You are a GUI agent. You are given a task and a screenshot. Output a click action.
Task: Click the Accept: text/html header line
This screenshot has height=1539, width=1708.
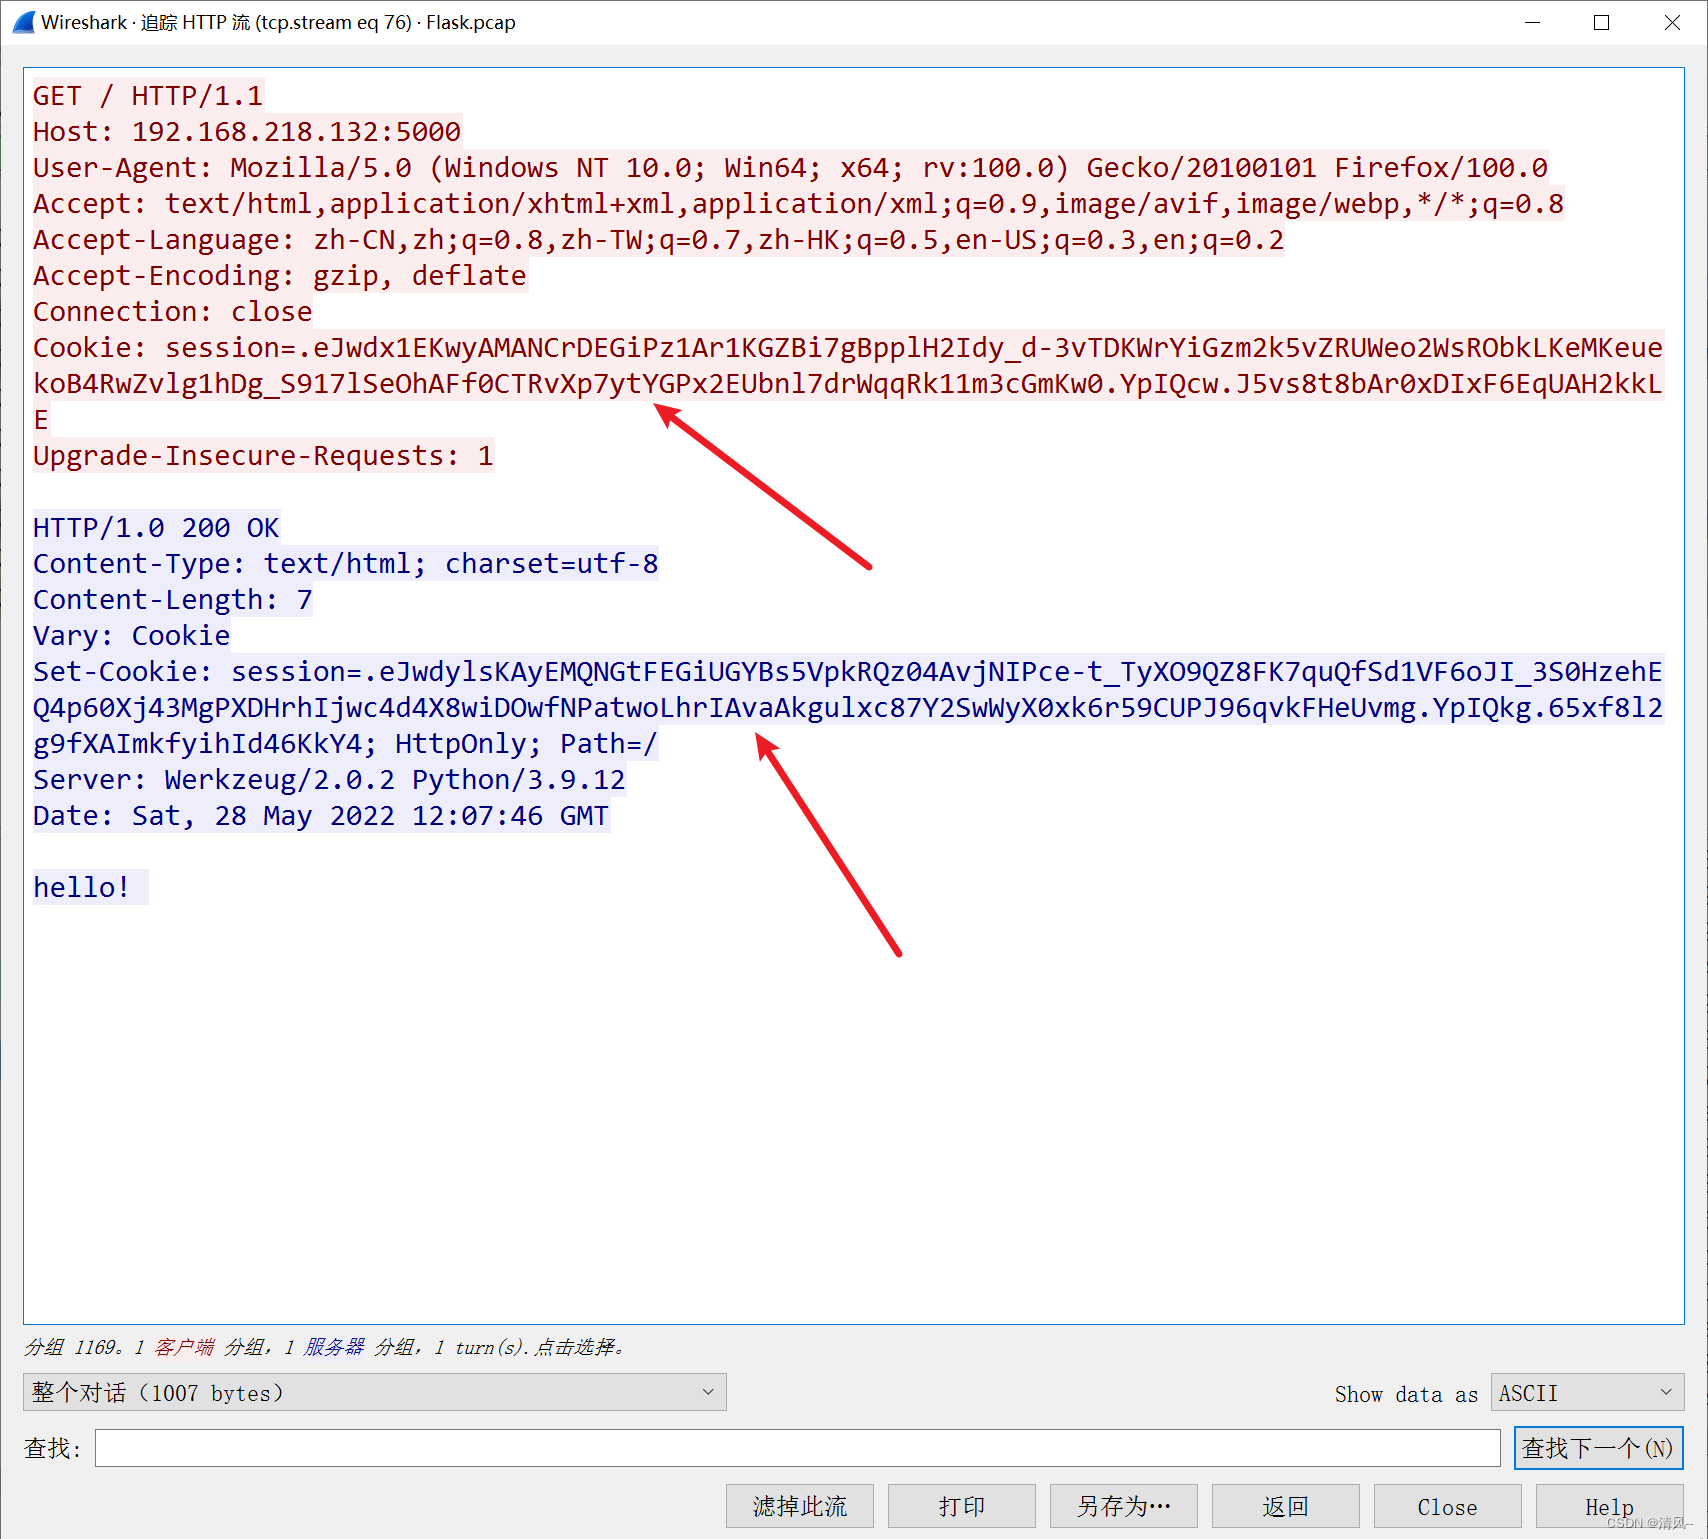(x=798, y=204)
